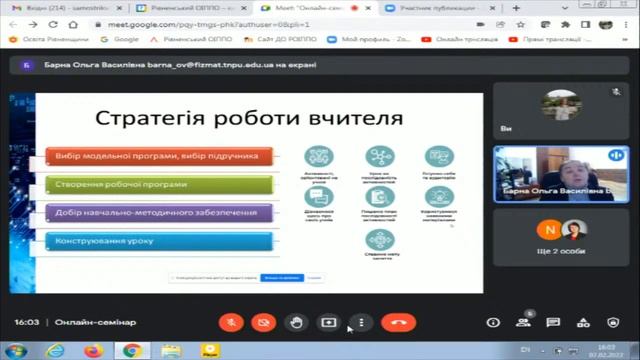Select the Meet Онлайн-семінар browser tab
The width and height of the screenshot is (640, 360).
[x=316, y=8]
